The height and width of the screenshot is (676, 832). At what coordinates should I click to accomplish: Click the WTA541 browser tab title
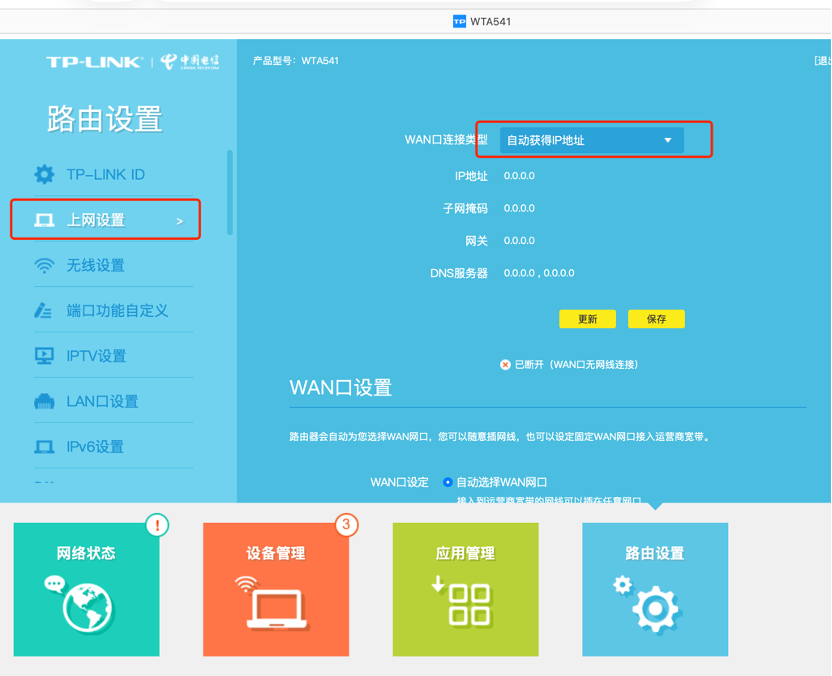coord(490,22)
